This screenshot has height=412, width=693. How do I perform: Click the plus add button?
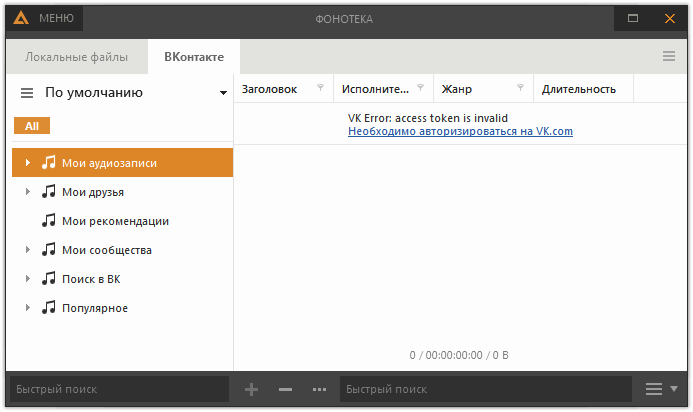tap(251, 389)
